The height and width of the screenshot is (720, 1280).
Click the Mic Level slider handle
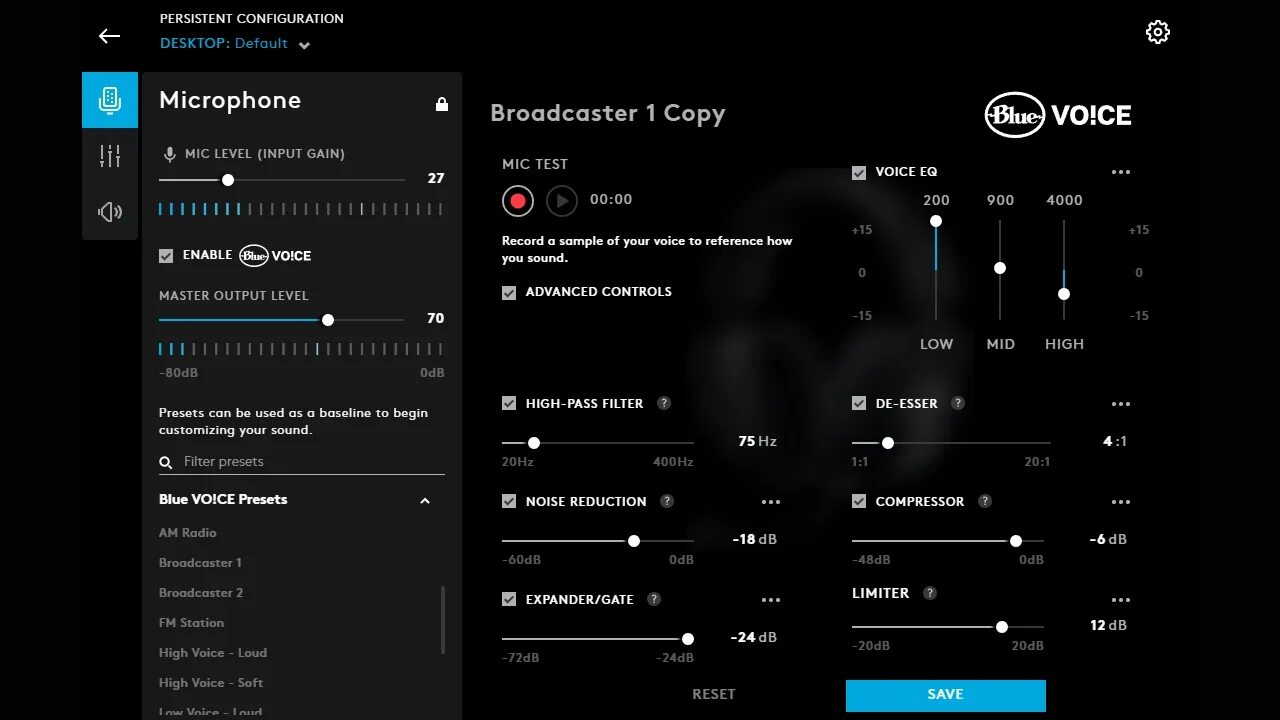click(x=228, y=180)
